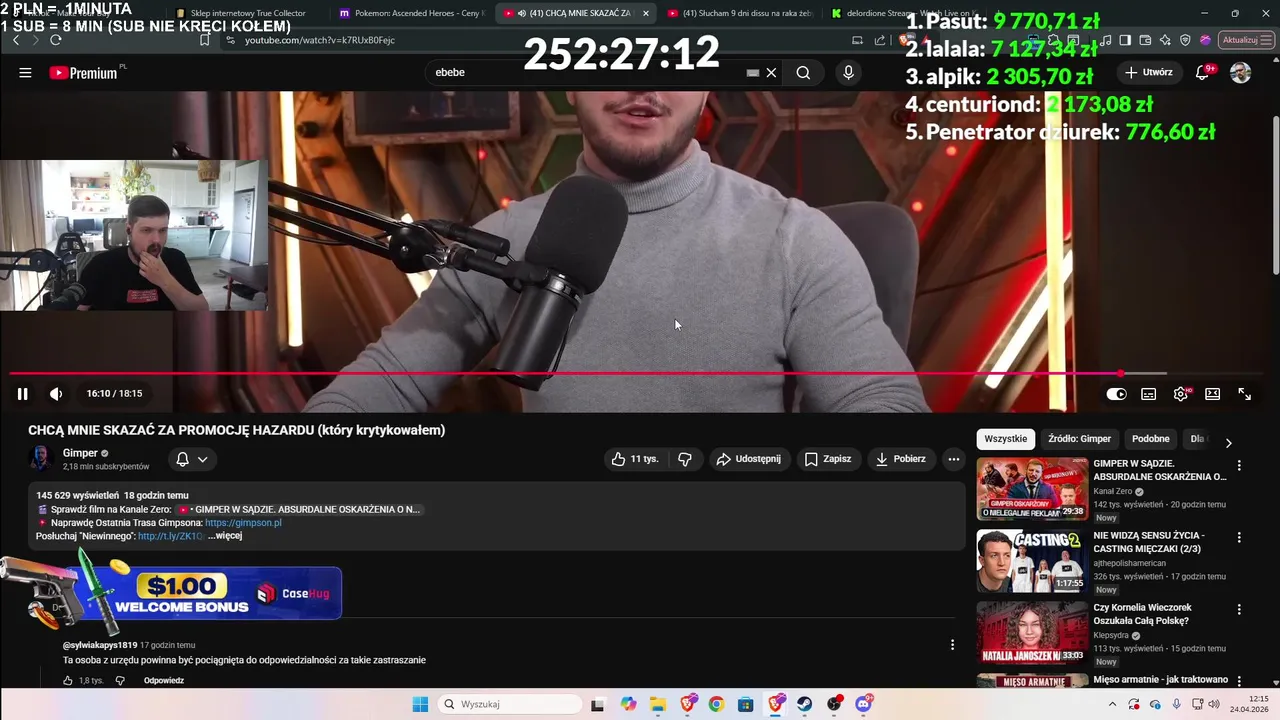The image size is (1280, 720).
Task: Switch to theater mode view
Action: coord(1213,394)
